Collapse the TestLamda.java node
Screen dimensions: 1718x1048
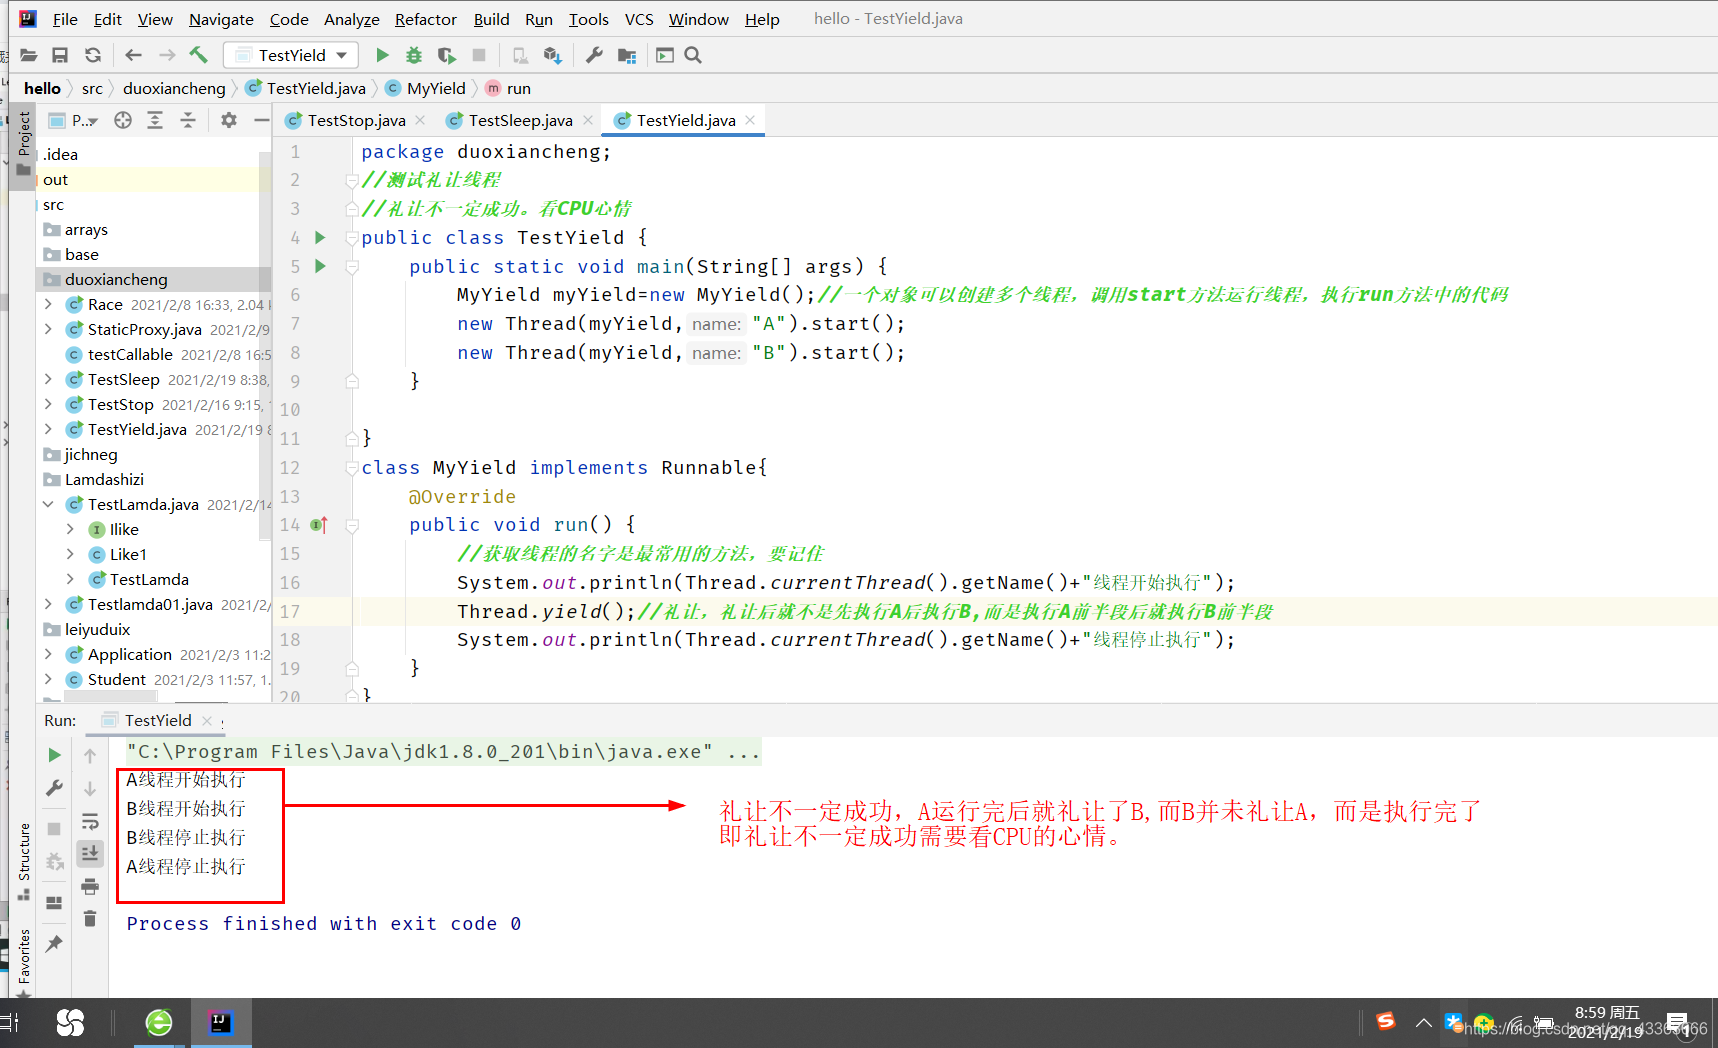coord(48,504)
